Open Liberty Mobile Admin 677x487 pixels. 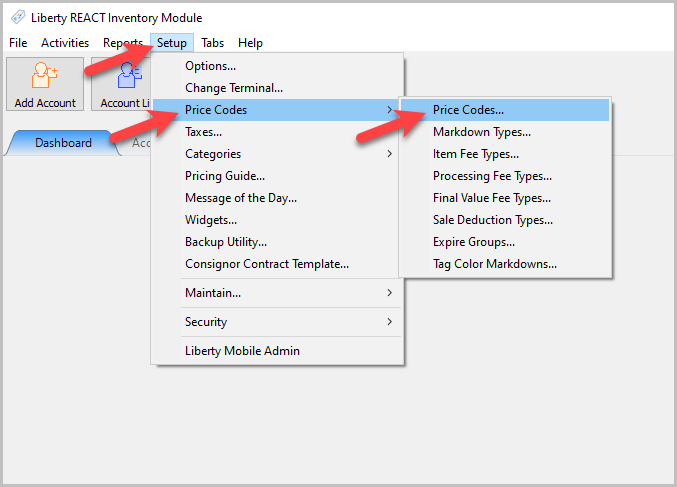tap(277, 351)
